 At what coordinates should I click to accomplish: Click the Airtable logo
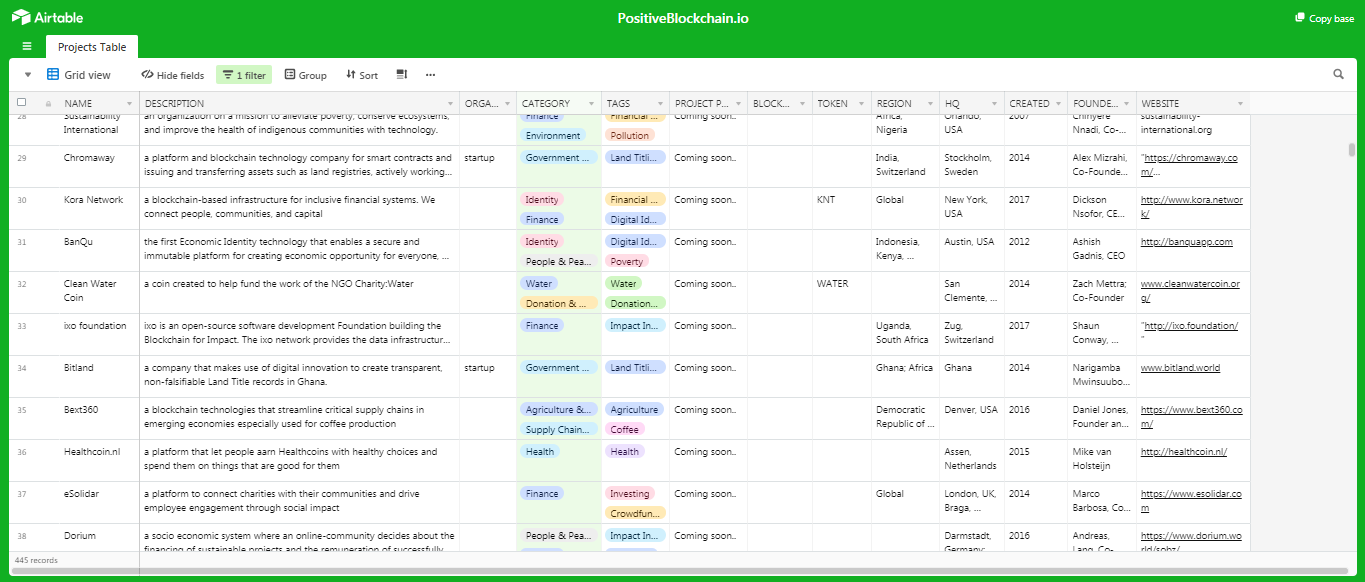click(47, 18)
